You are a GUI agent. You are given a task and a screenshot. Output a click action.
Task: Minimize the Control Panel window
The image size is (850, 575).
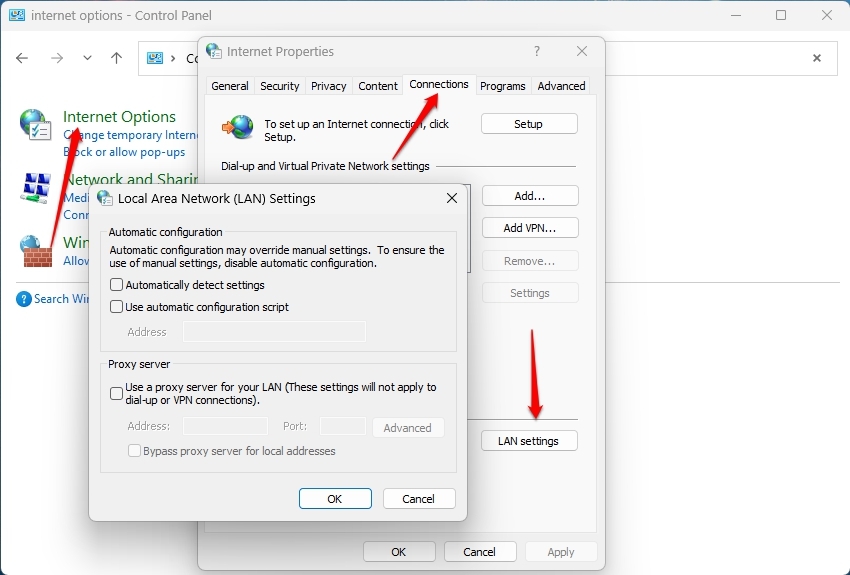click(736, 15)
